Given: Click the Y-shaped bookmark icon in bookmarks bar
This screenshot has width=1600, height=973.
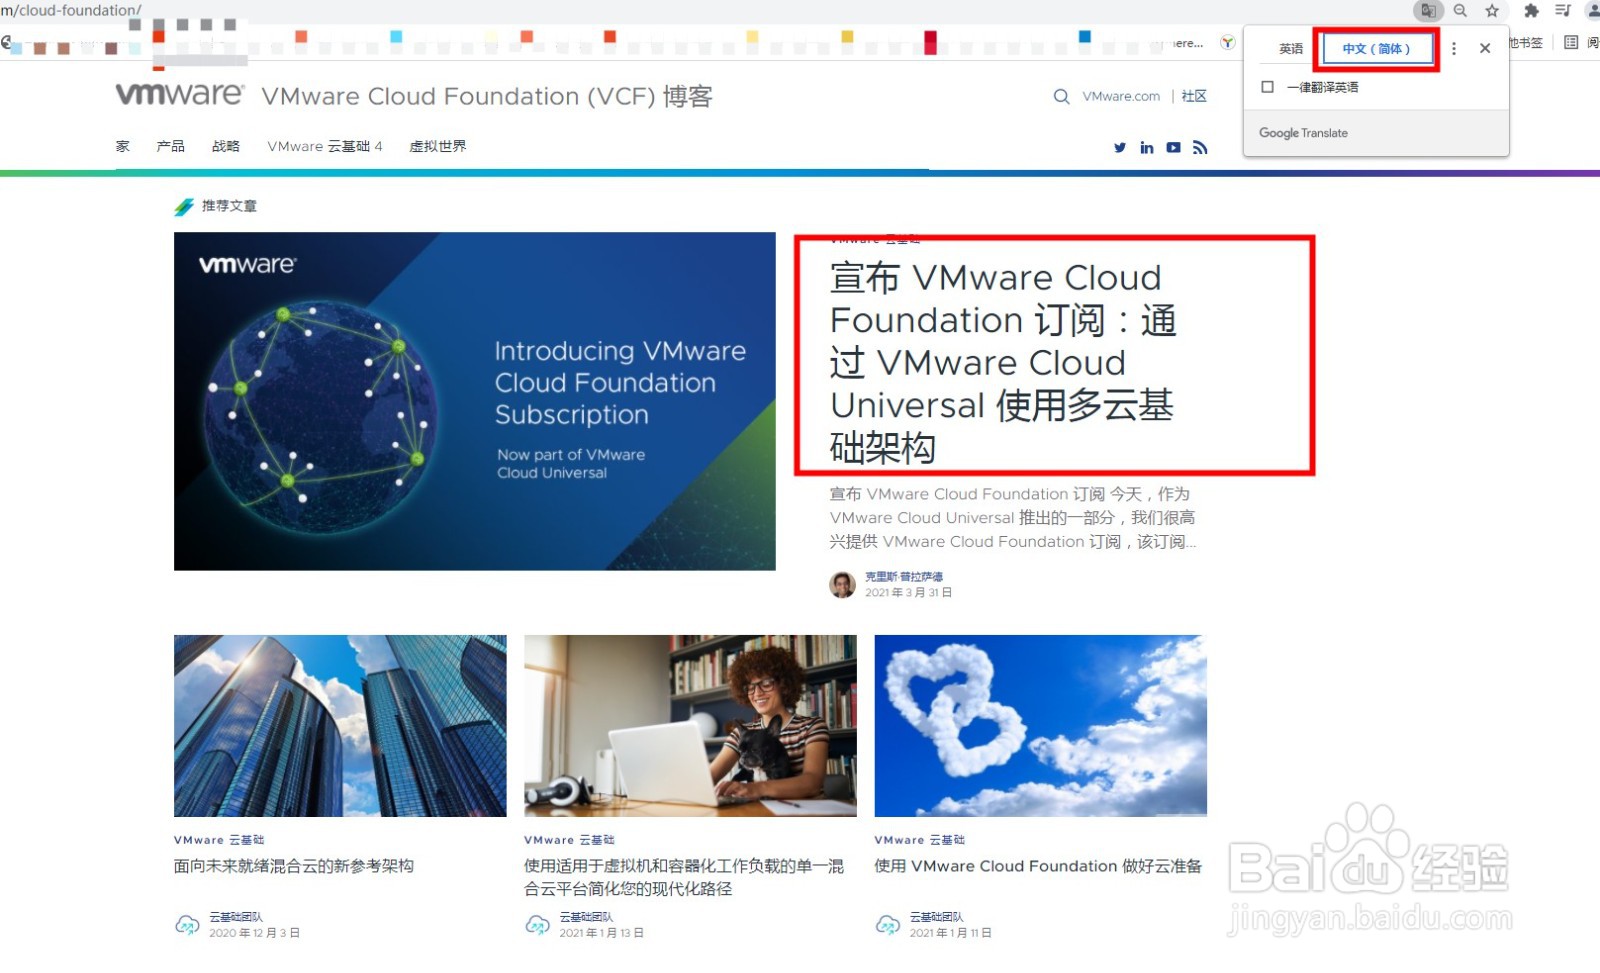Looking at the screenshot, I should [1227, 43].
